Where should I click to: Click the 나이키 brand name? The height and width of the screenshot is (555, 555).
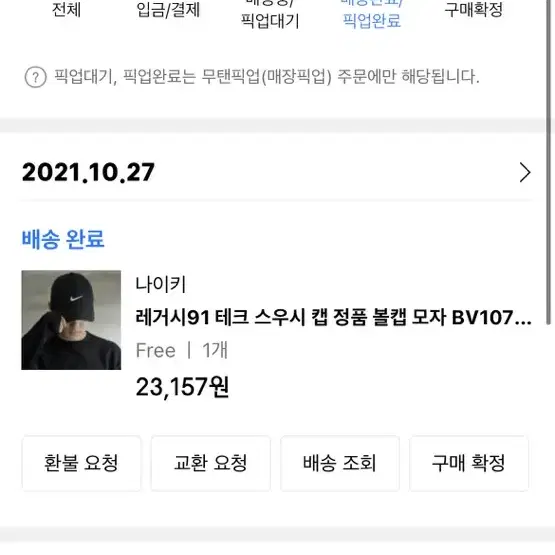click(161, 285)
